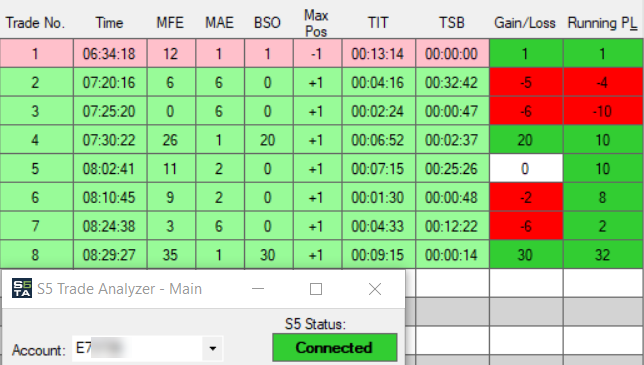Click the TSB column header

(x=452, y=23)
